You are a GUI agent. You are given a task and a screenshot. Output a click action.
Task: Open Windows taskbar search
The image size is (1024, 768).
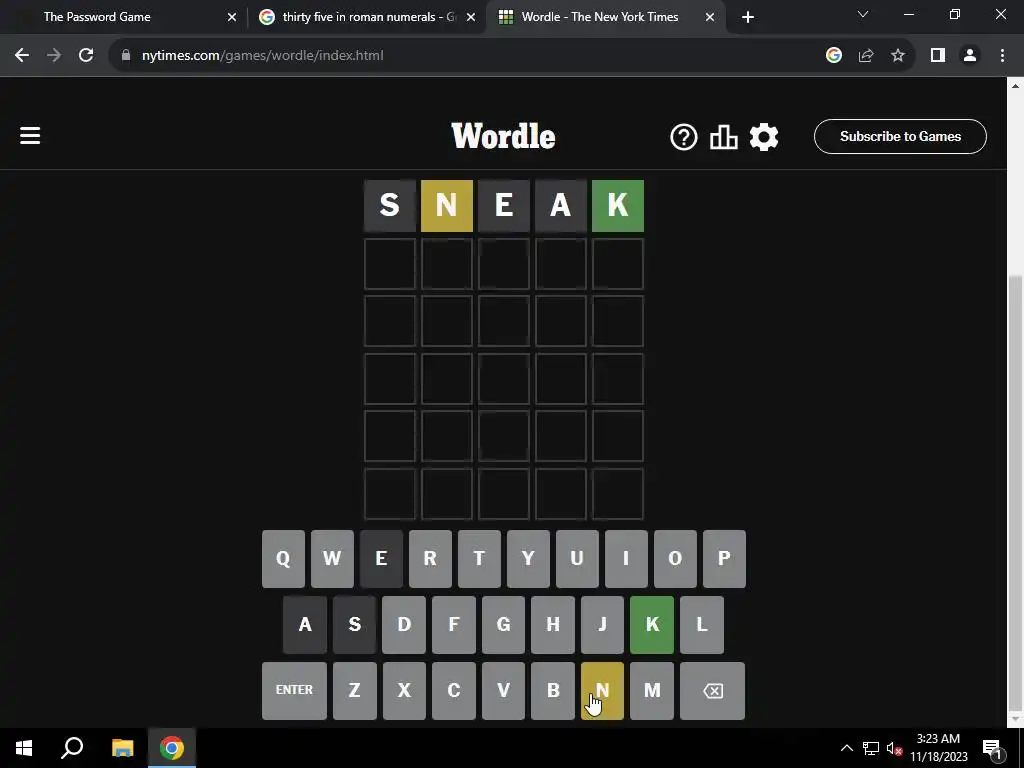point(72,748)
